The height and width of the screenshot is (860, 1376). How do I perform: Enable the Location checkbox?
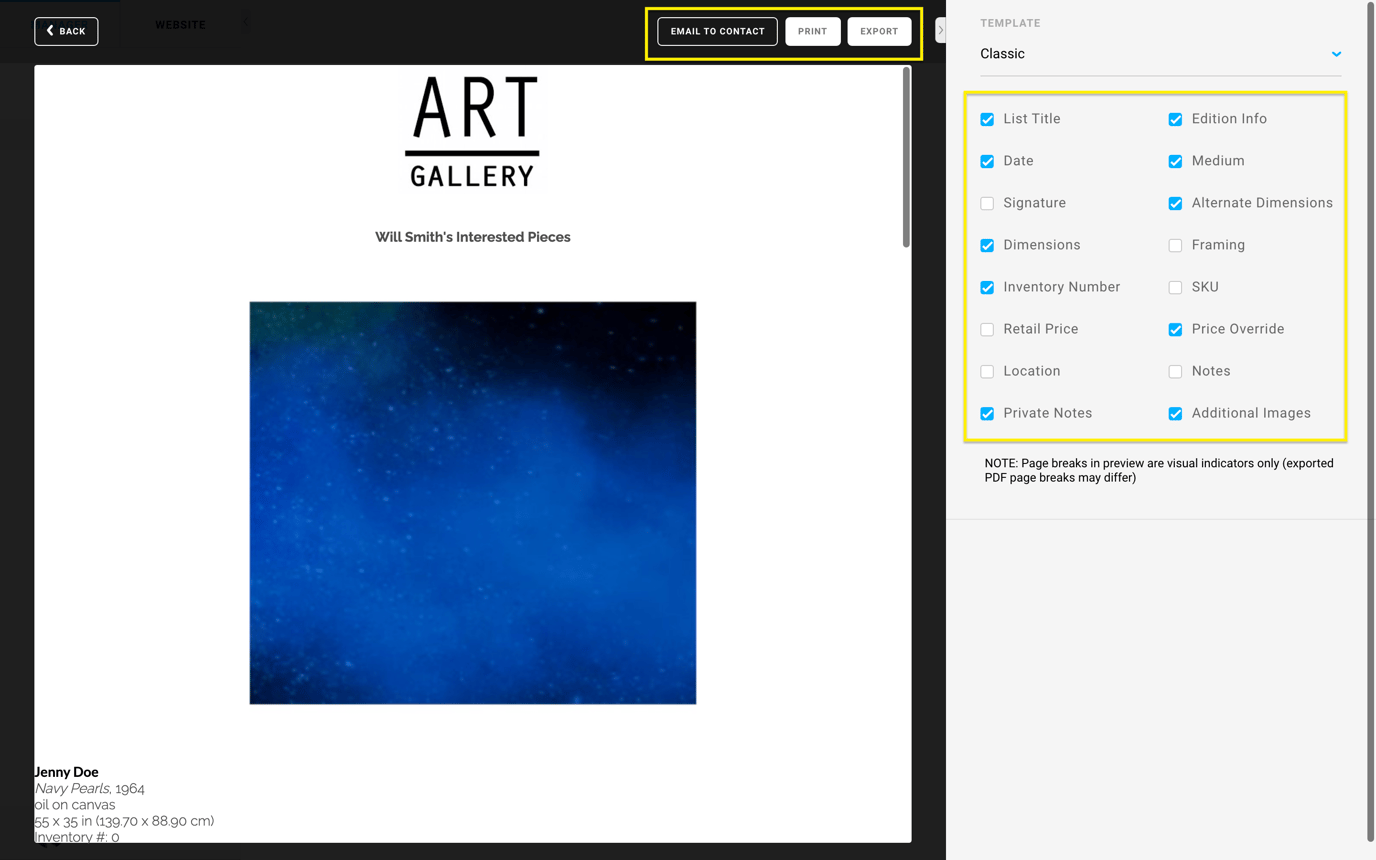click(x=987, y=371)
